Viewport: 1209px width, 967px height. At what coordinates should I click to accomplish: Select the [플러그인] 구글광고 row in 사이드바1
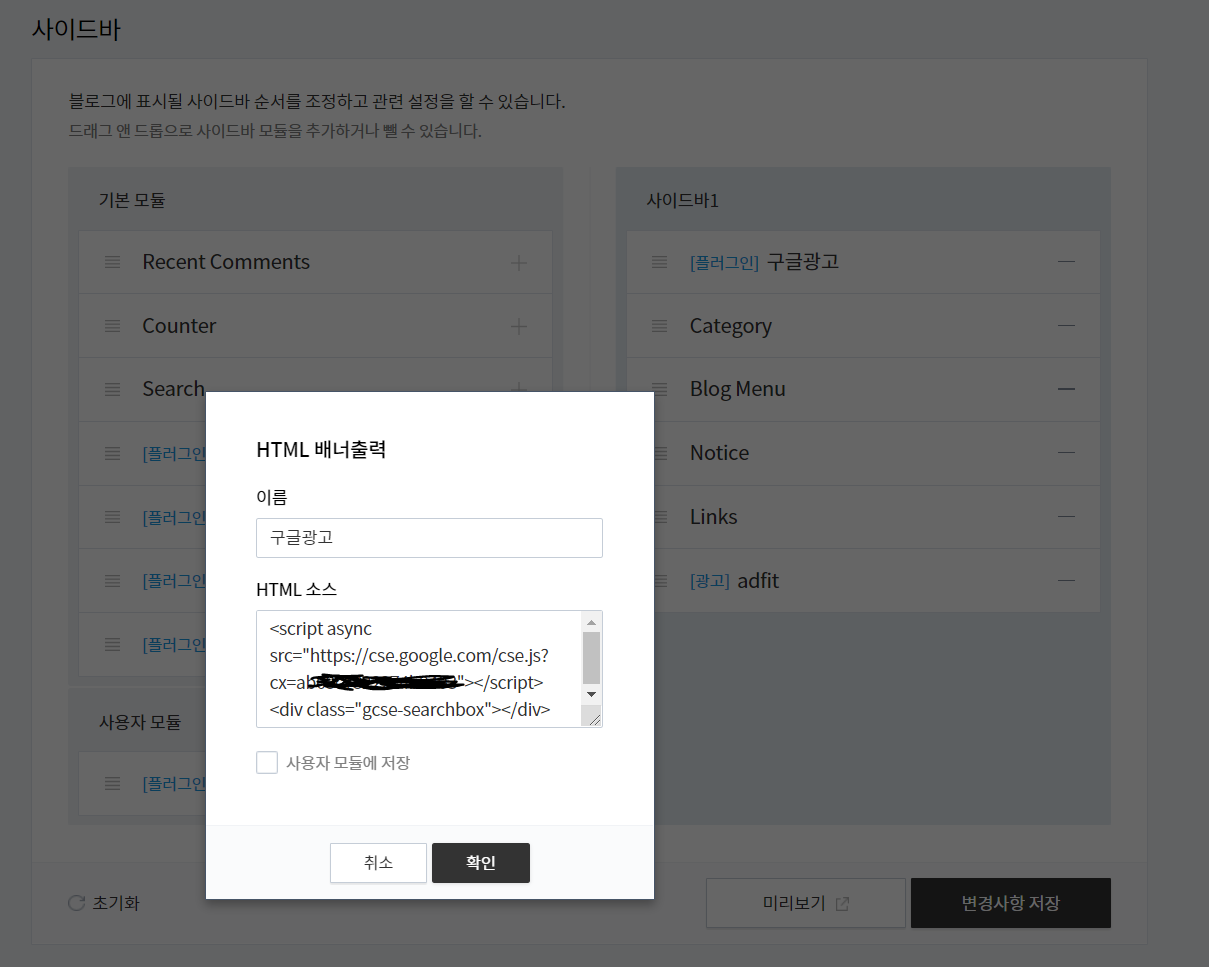click(x=863, y=262)
